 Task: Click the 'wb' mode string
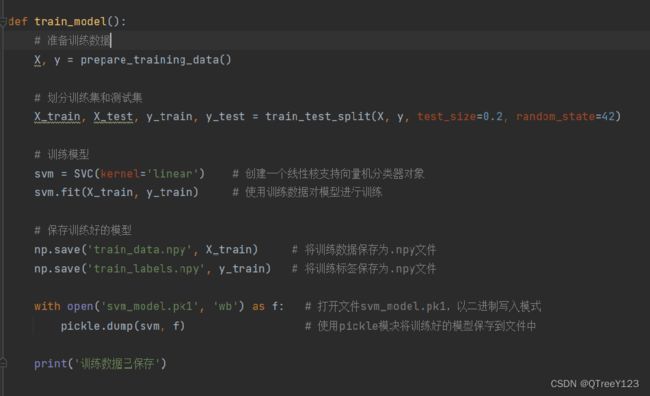226,306
